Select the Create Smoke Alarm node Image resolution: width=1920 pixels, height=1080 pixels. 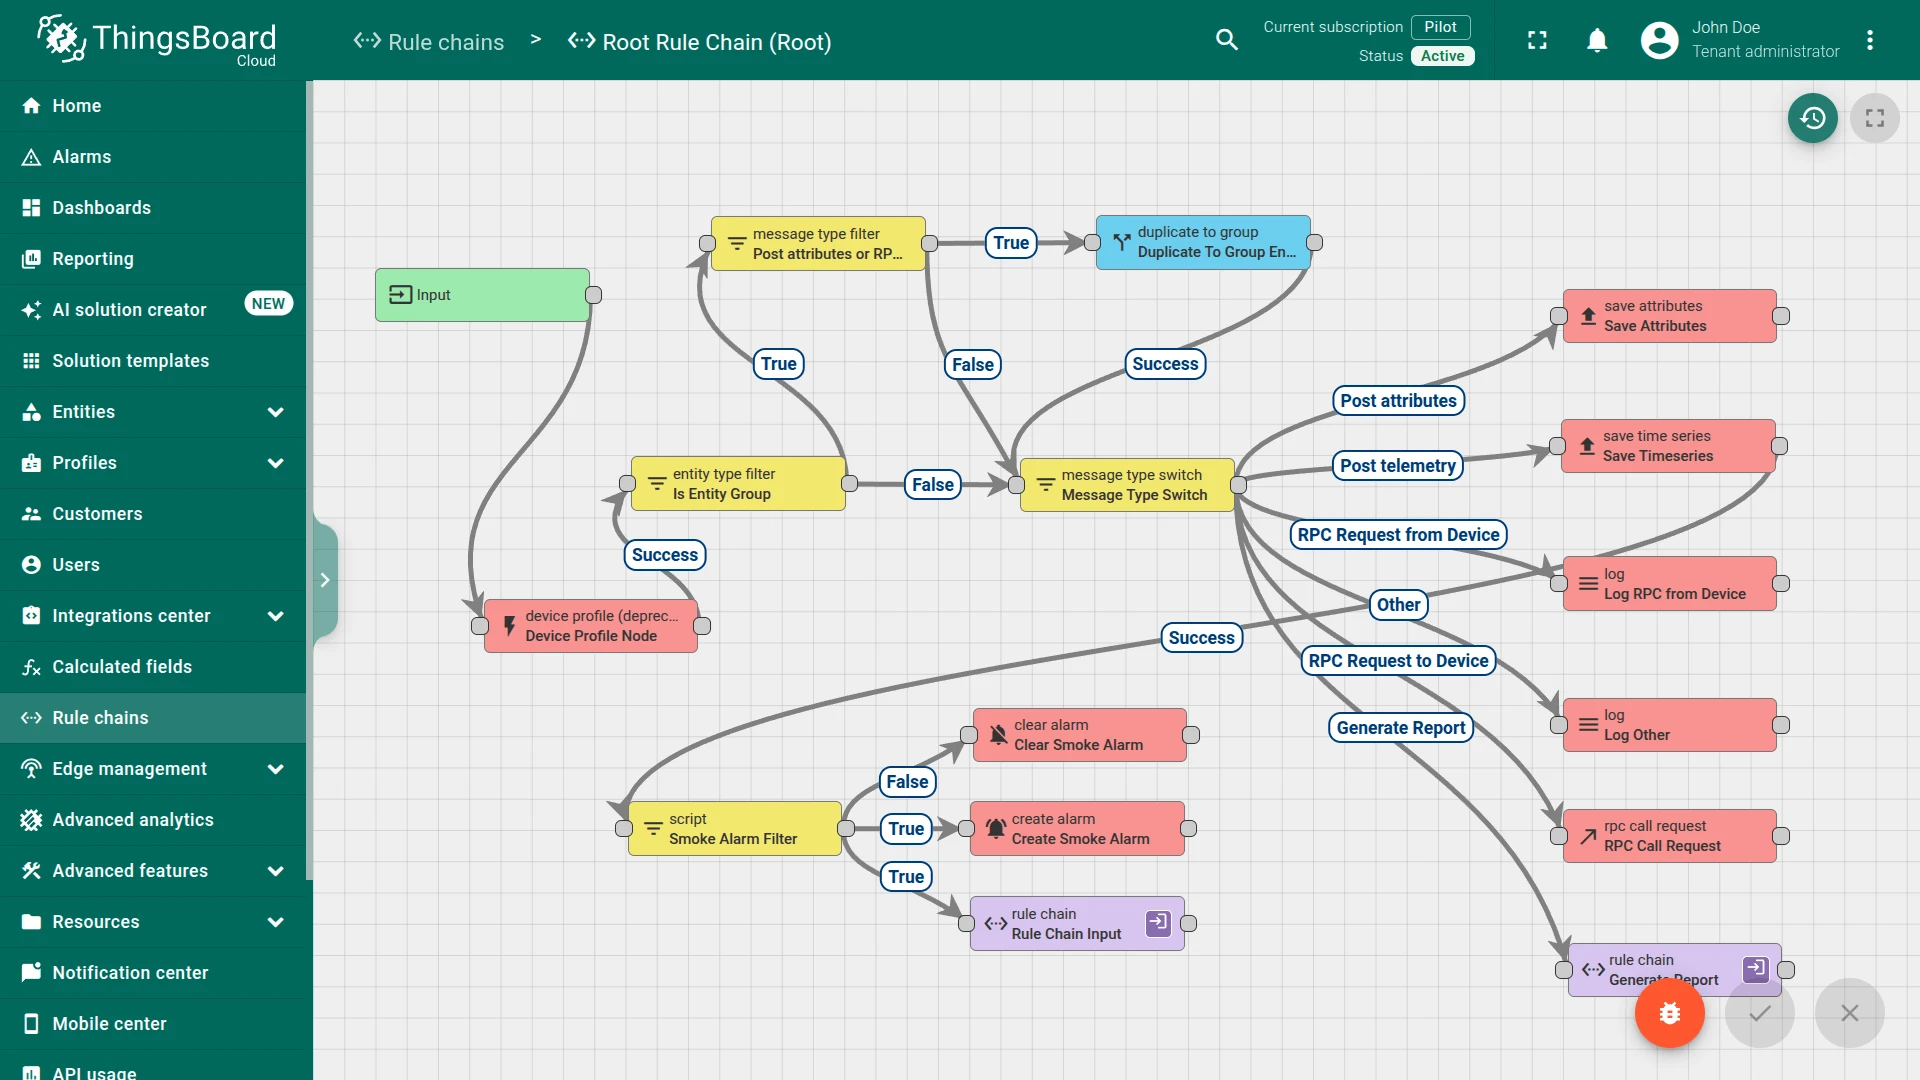point(1077,829)
